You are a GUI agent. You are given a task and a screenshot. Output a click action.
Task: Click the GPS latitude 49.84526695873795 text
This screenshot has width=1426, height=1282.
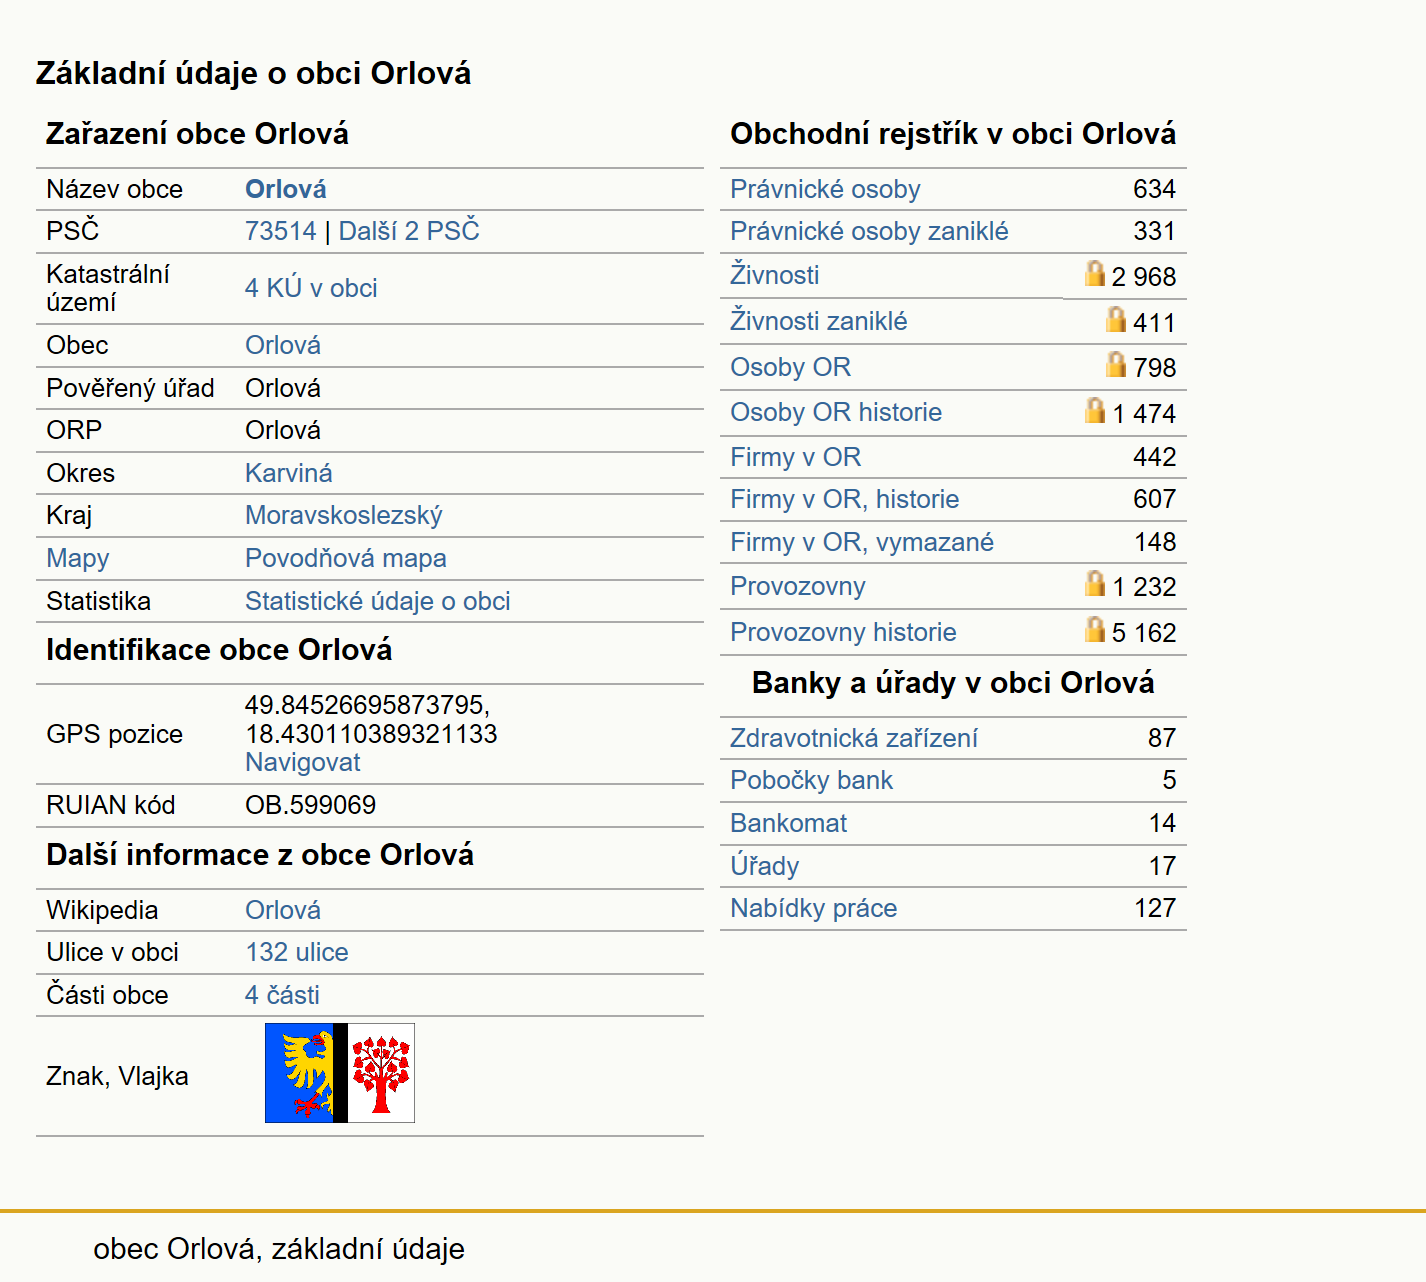pos(367,705)
